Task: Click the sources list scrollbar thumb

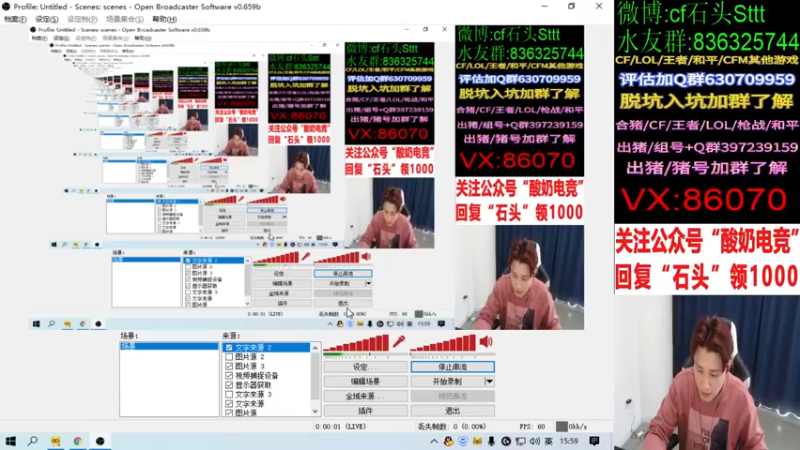Action: [x=315, y=377]
